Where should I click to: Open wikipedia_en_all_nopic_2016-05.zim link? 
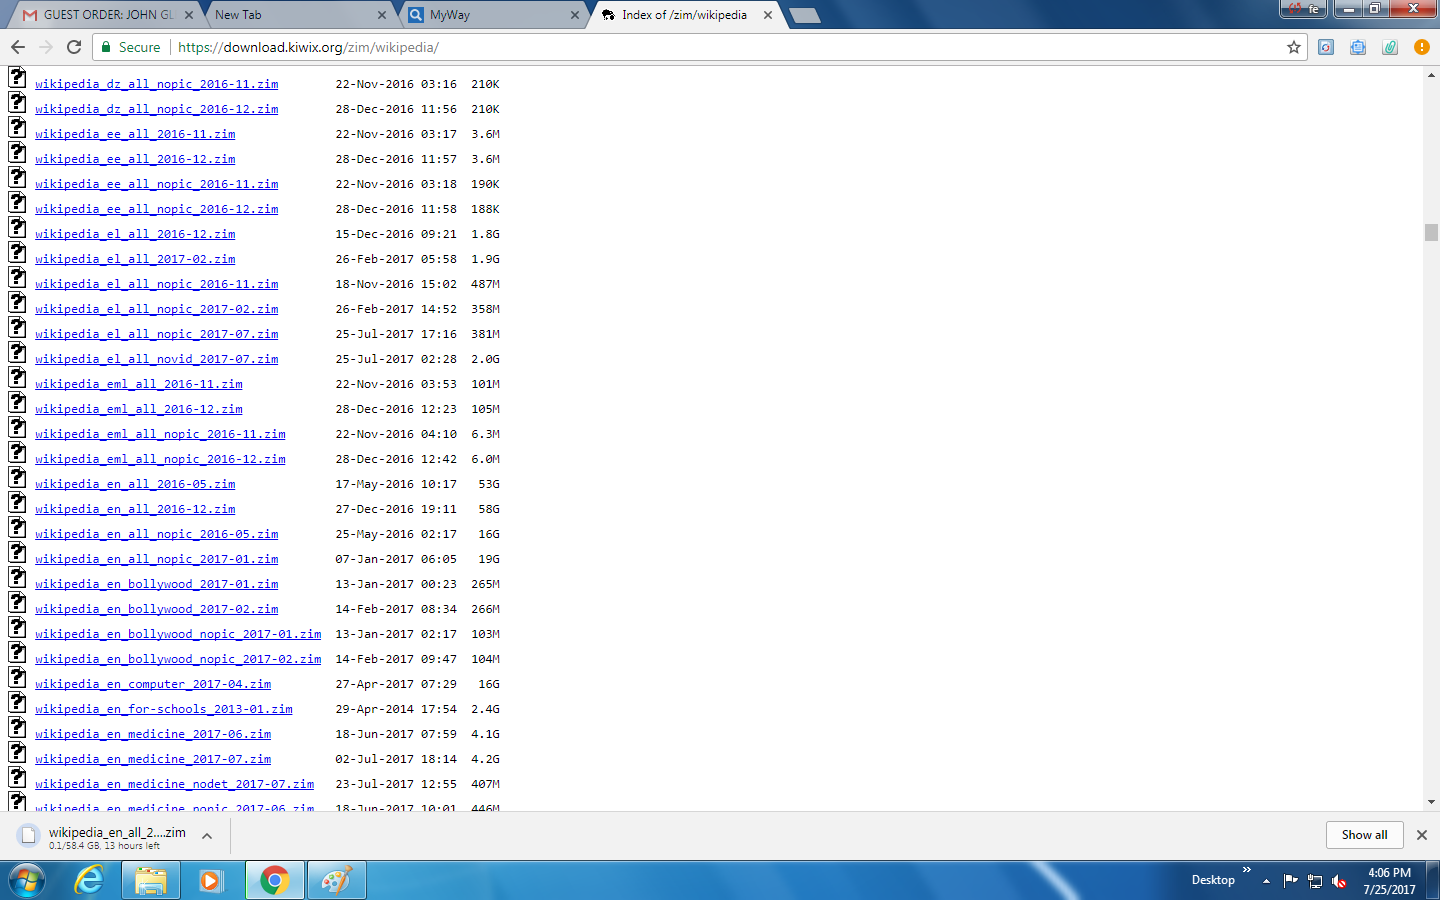(157, 534)
